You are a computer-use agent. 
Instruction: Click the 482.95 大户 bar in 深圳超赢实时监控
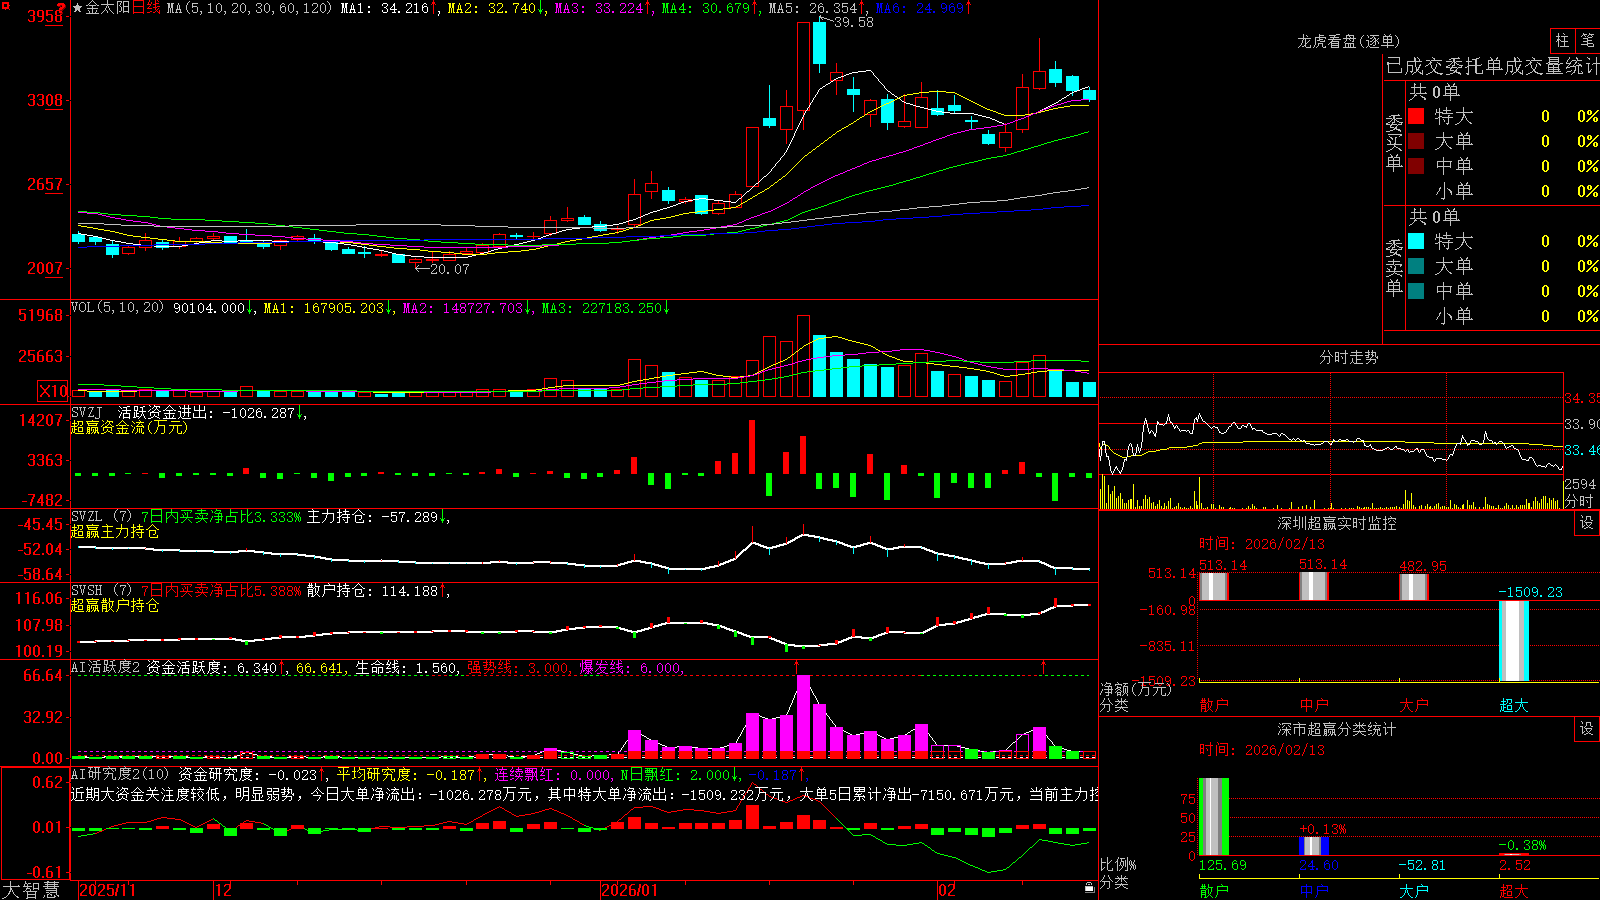tap(1414, 587)
